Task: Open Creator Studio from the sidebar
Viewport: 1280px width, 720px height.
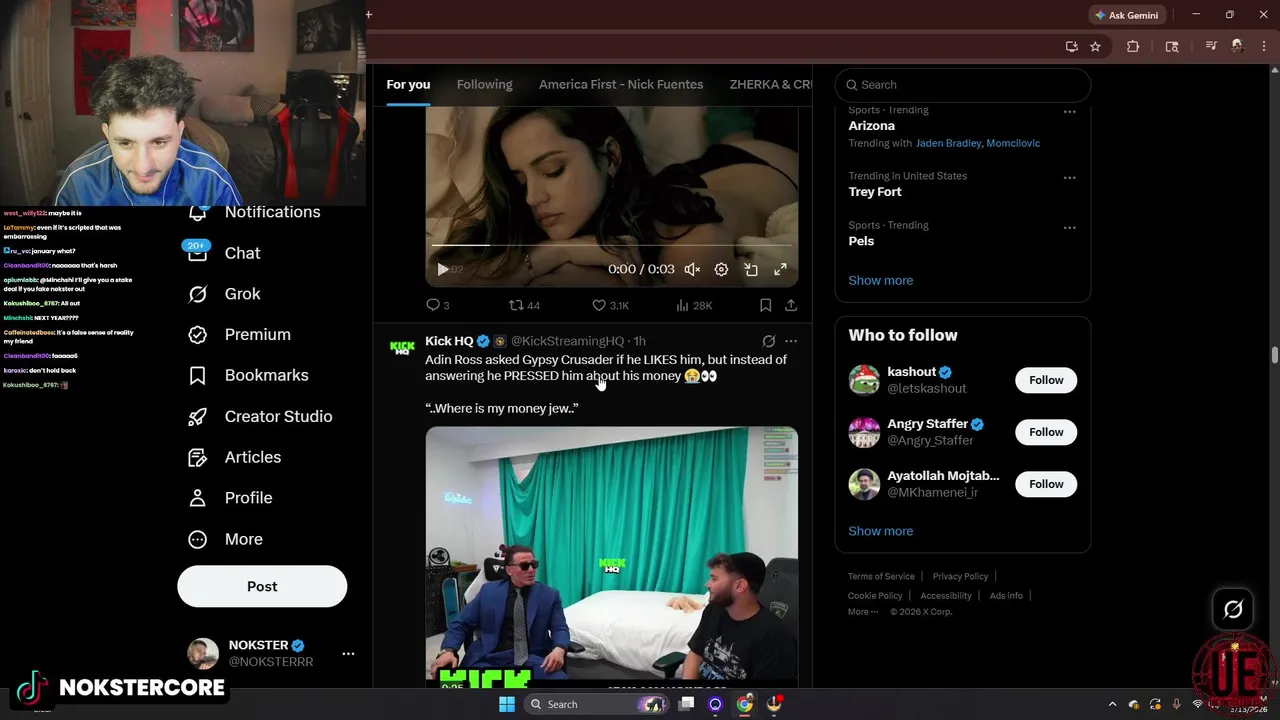Action: click(260, 416)
